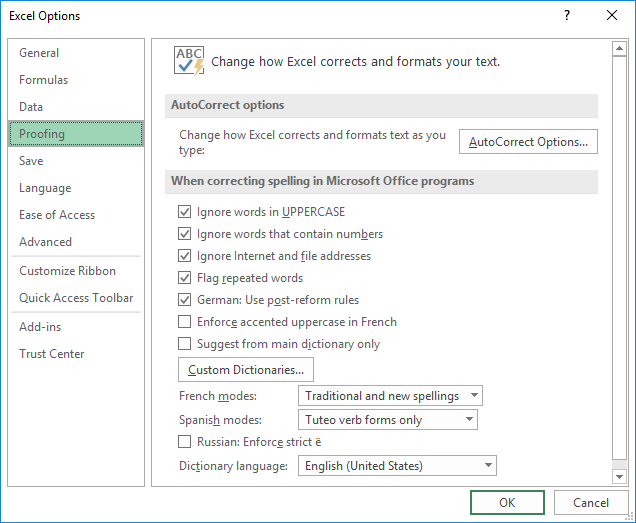The width and height of the screenshot is (636, 523).
Task: Enable Russian Enforce strict ё checkbox
Action: pyautogui.click(x=185, y=441)
